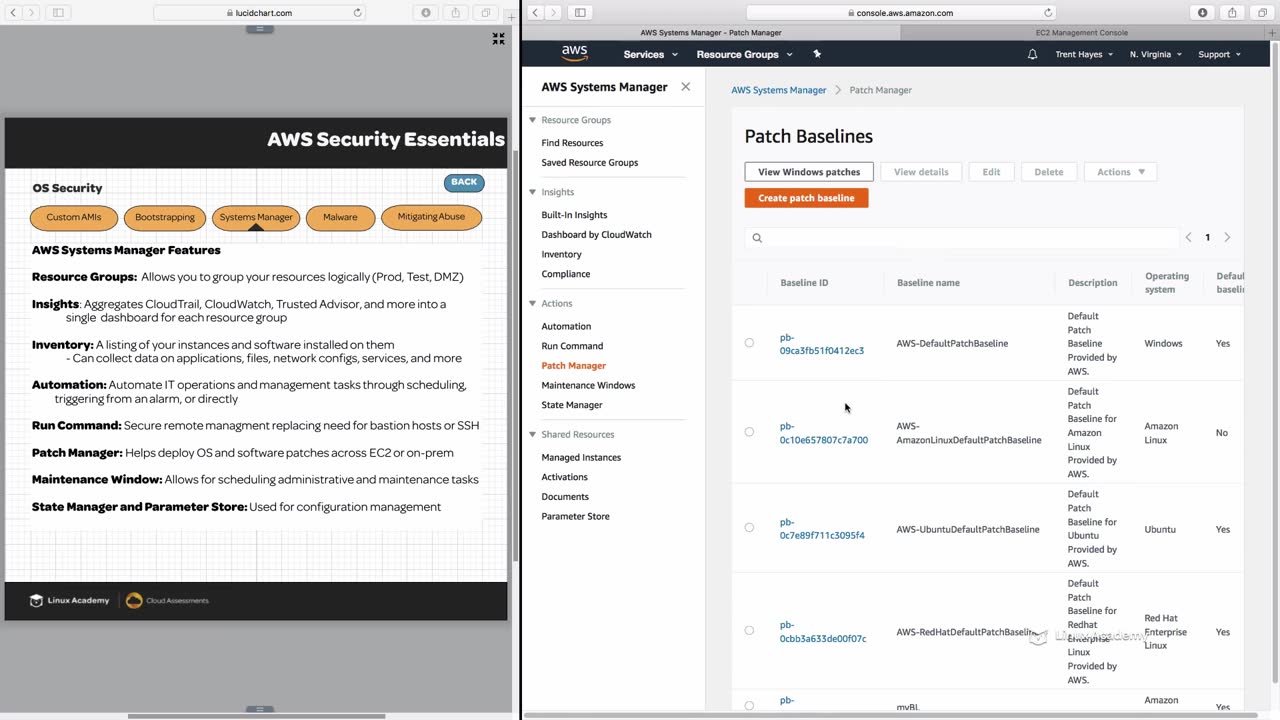
Task: Select the Custom AMIs slide tab
Action: 74,217
